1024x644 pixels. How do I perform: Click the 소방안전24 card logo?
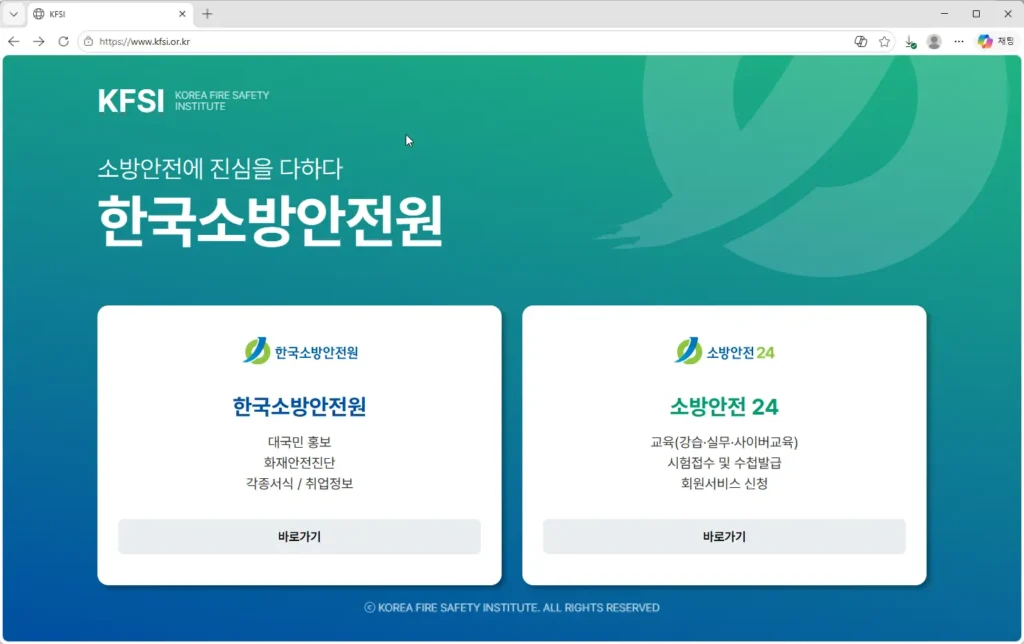[724, 351]
